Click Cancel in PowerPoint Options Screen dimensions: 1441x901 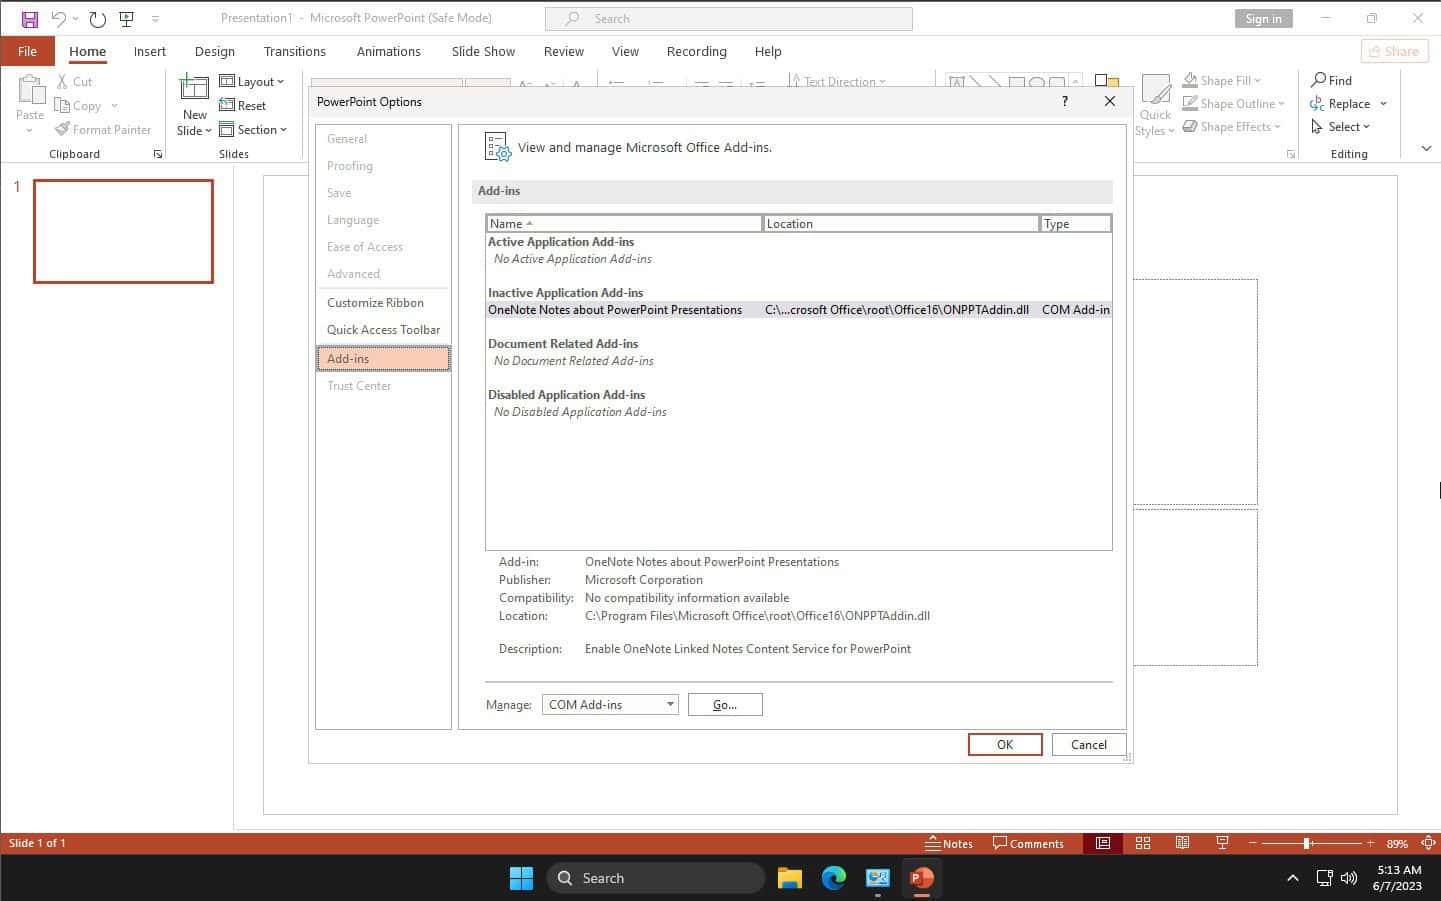coord(1089,745)
